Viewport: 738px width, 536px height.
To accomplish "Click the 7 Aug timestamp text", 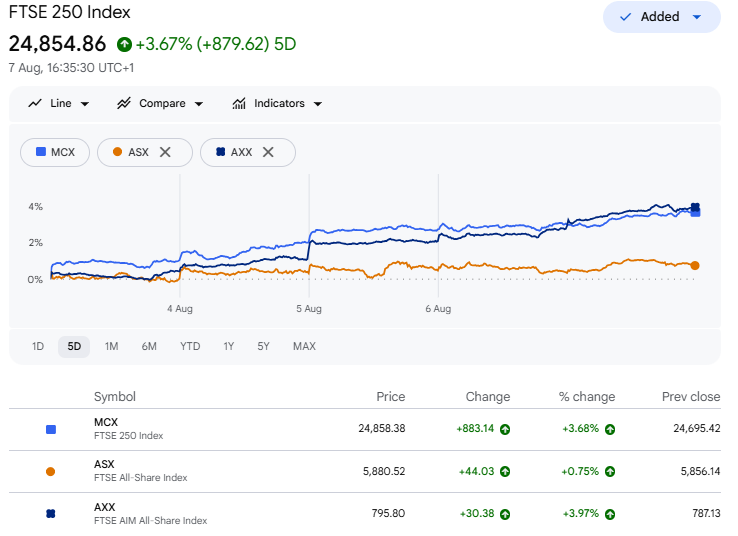I will pos(72,68).
